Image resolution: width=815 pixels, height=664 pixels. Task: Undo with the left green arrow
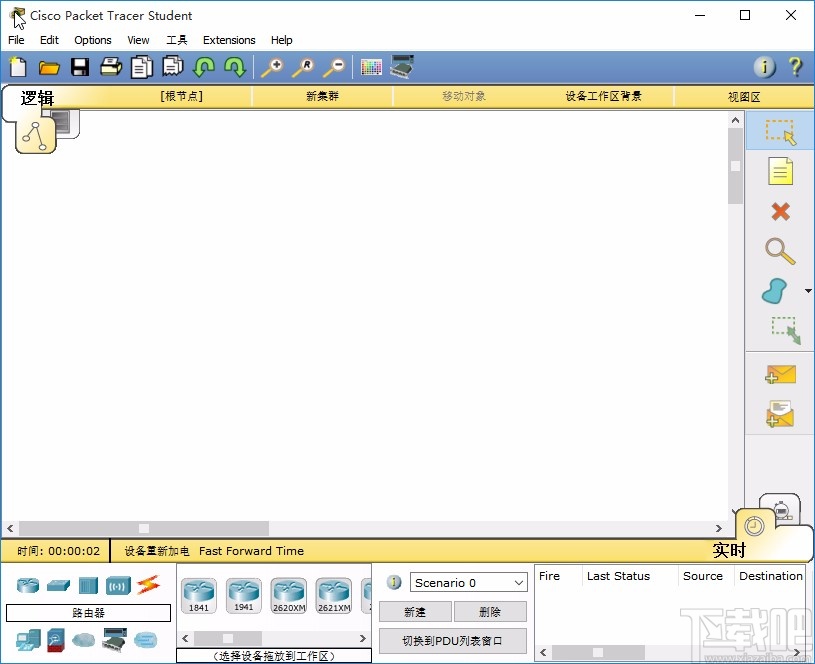pyautogui.click(x=204, y=68)
